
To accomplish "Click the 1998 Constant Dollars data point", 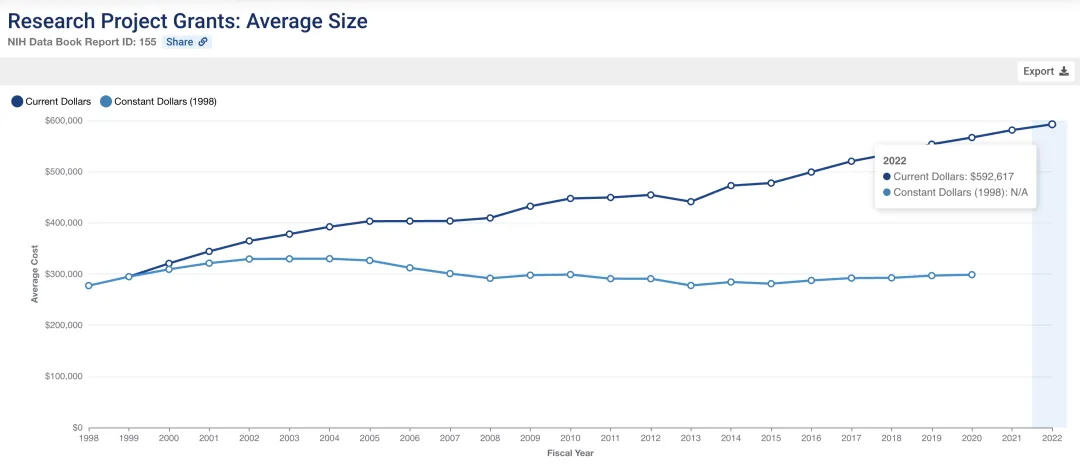I will (x=88, y=286).
